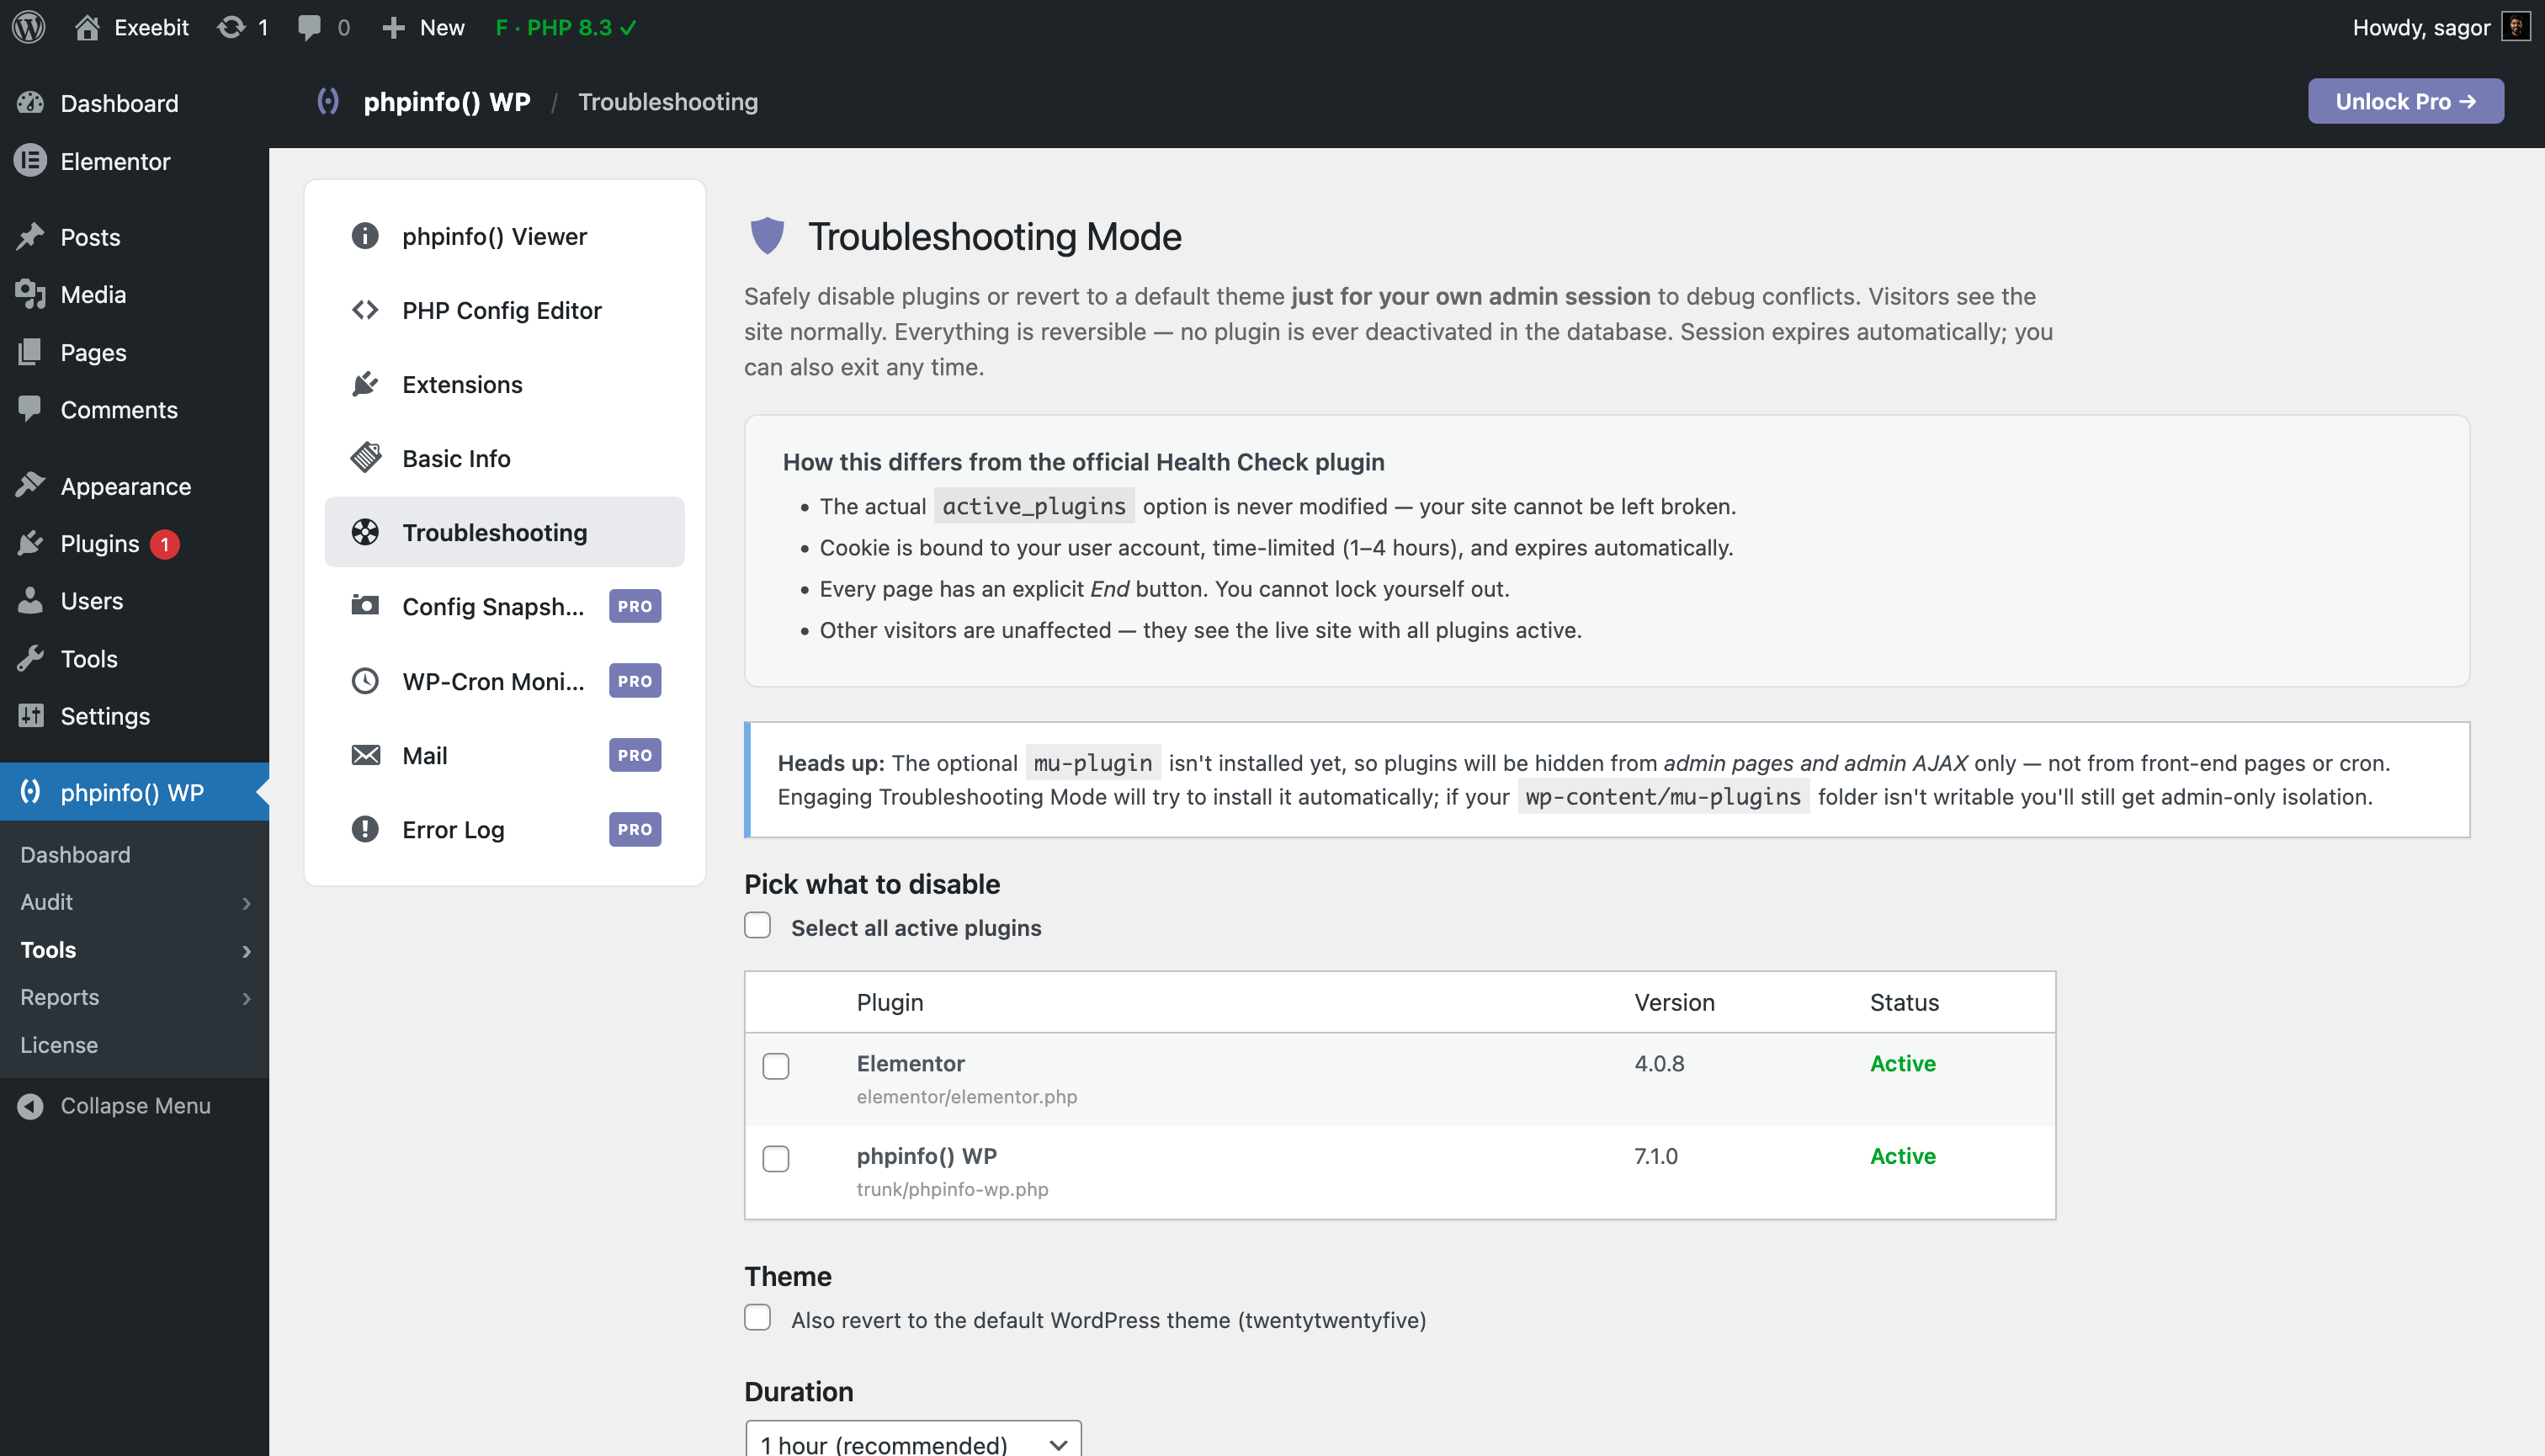Open the updates refresh icon in admin bar
This screenshot has height=1456, width=2545.
(231, 27)
